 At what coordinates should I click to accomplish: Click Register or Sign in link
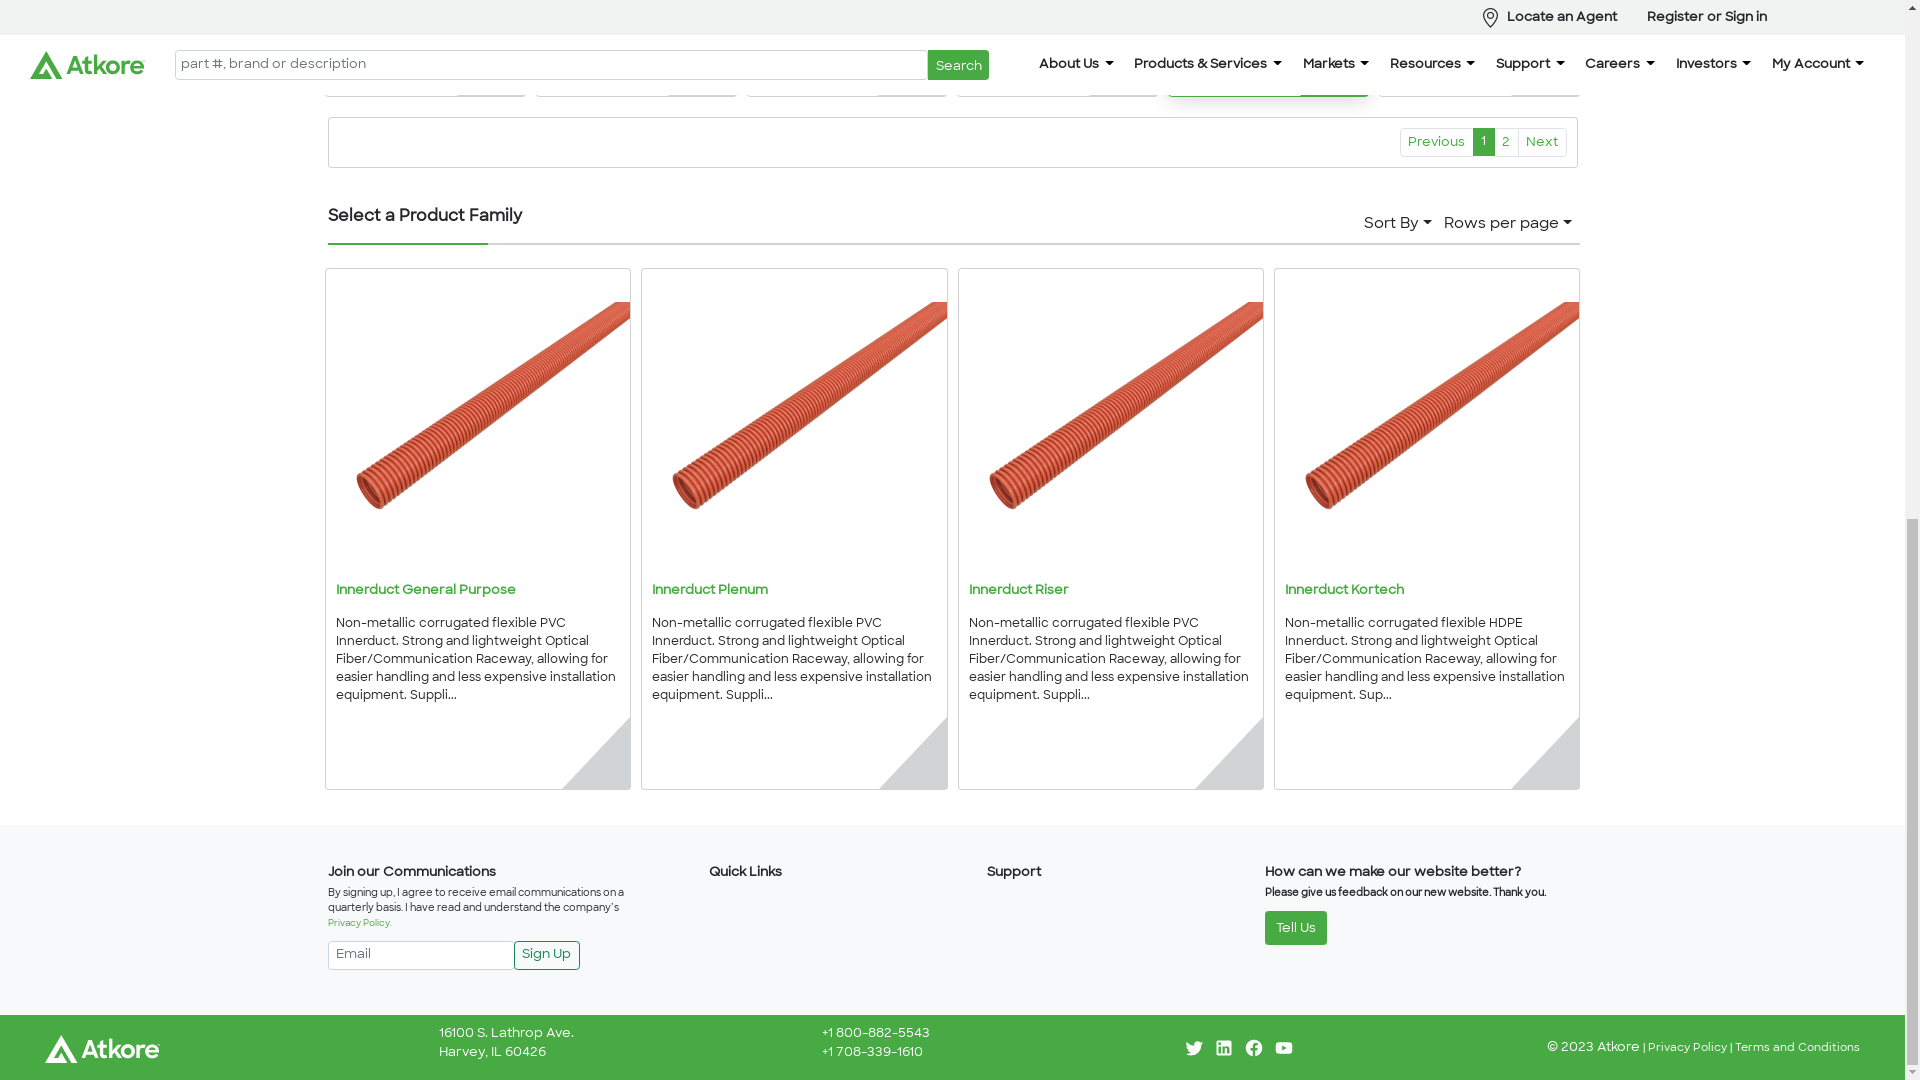(1706, 17)
